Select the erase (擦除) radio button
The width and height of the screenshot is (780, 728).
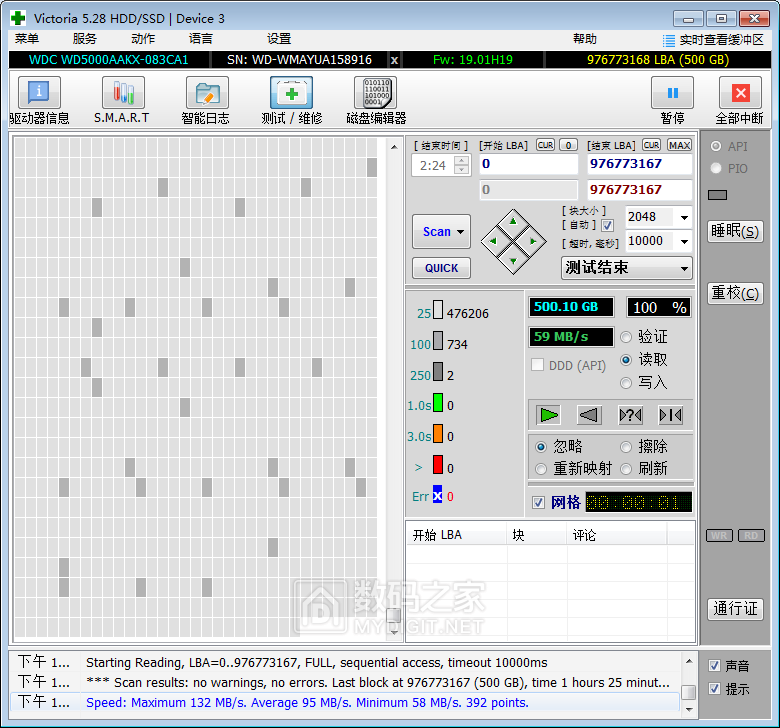pos(626,447)
